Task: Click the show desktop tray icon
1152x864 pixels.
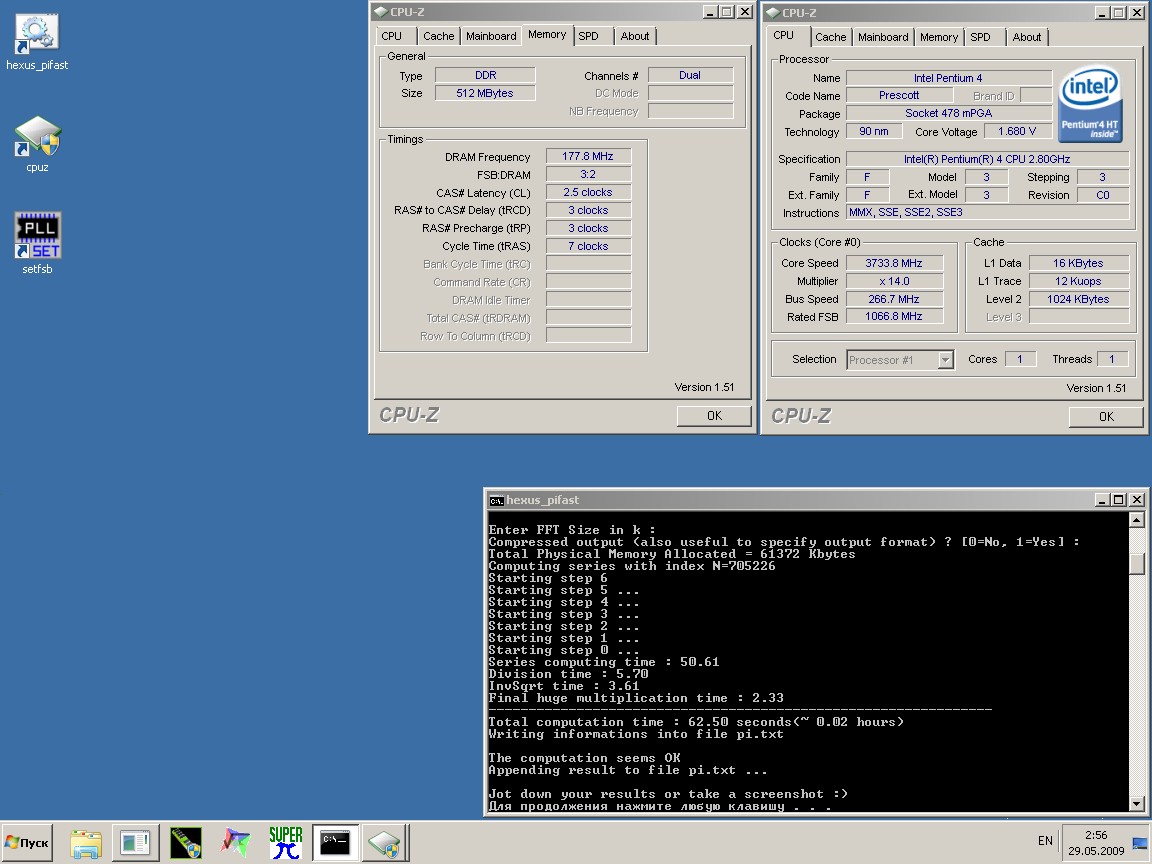Action: tap(1140, 843)
